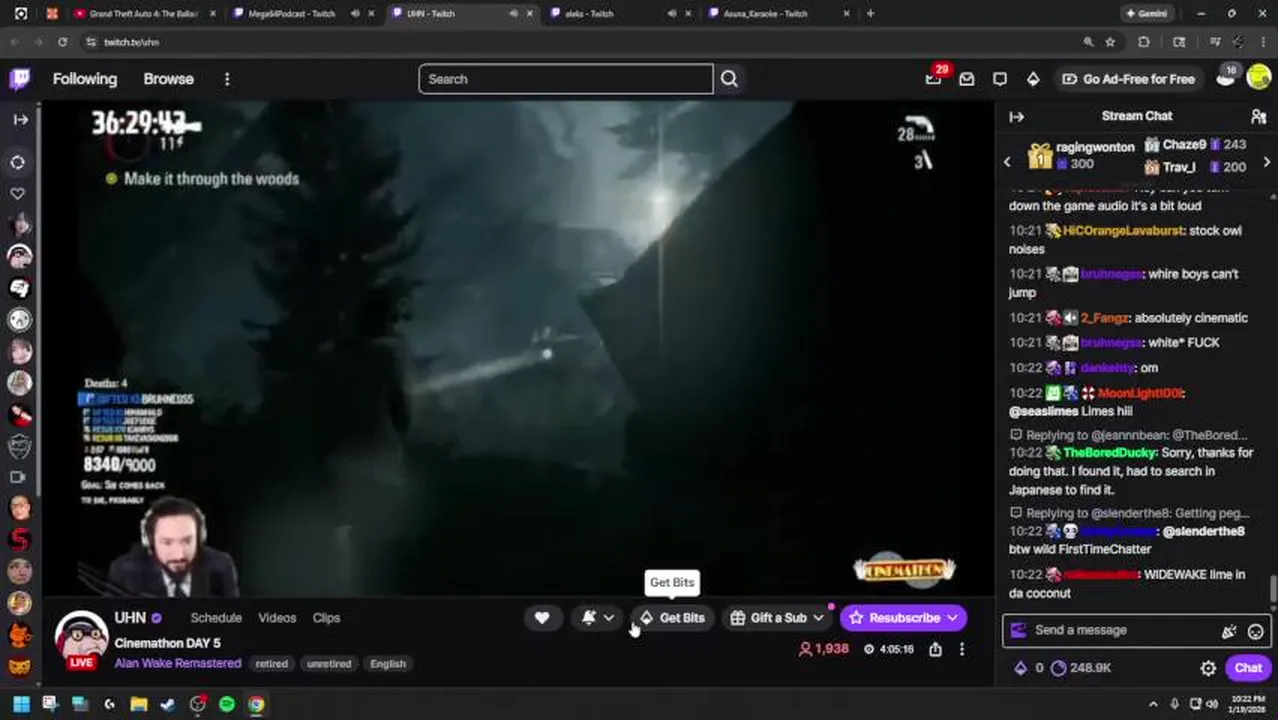Toggle the stream notifications bell
The height and width of the screenshot is (720, 1278).
[589, 618]
